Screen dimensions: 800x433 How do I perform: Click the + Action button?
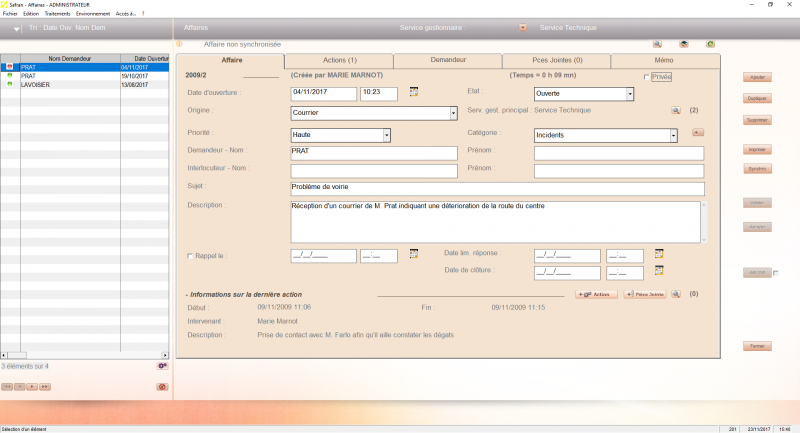[x=596, y=294]
